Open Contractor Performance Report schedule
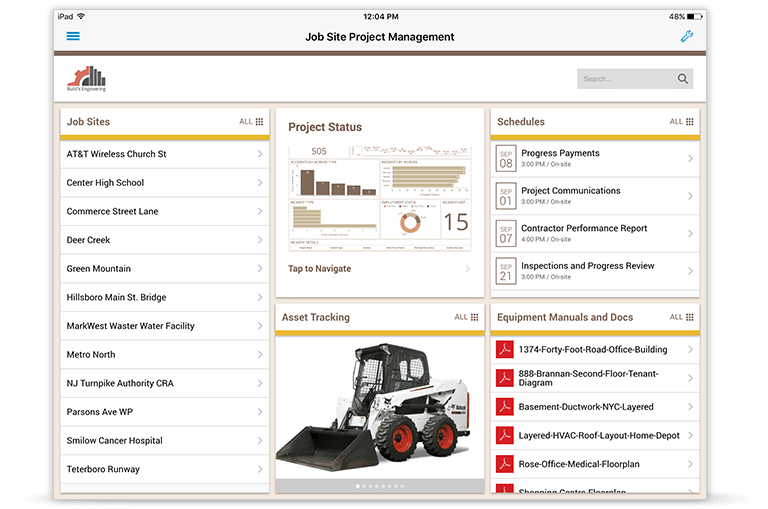 (x=584, y=229)
